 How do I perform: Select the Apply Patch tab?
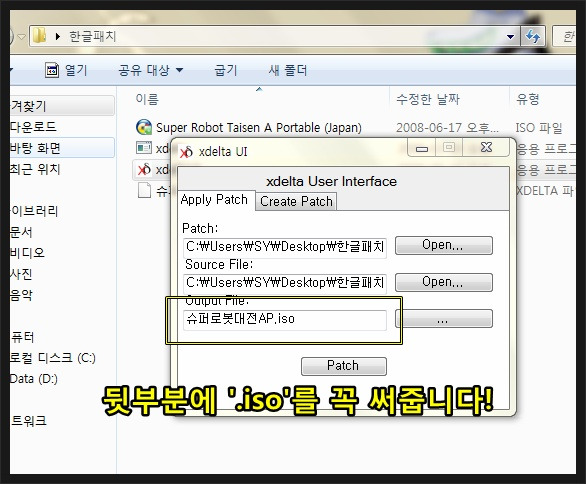[x=215, y=200]
